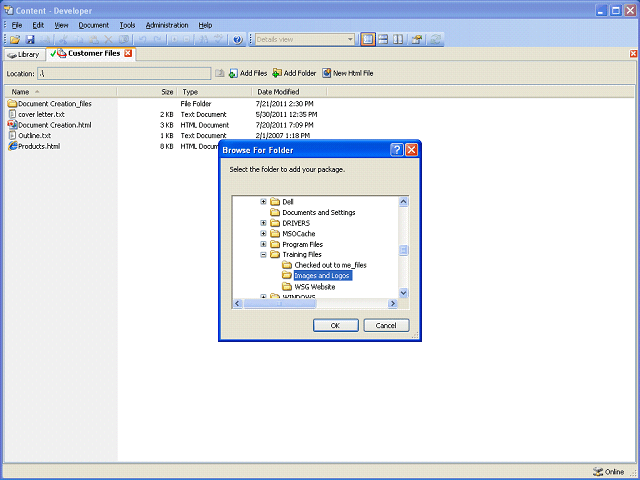Click the Open folder toolbar icon

[x=15, y=39]
